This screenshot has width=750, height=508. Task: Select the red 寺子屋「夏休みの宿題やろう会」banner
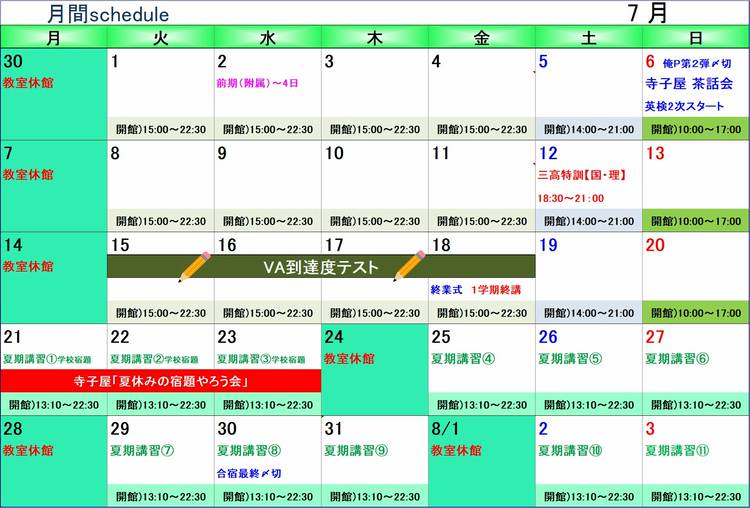click(x=160, y=381)
